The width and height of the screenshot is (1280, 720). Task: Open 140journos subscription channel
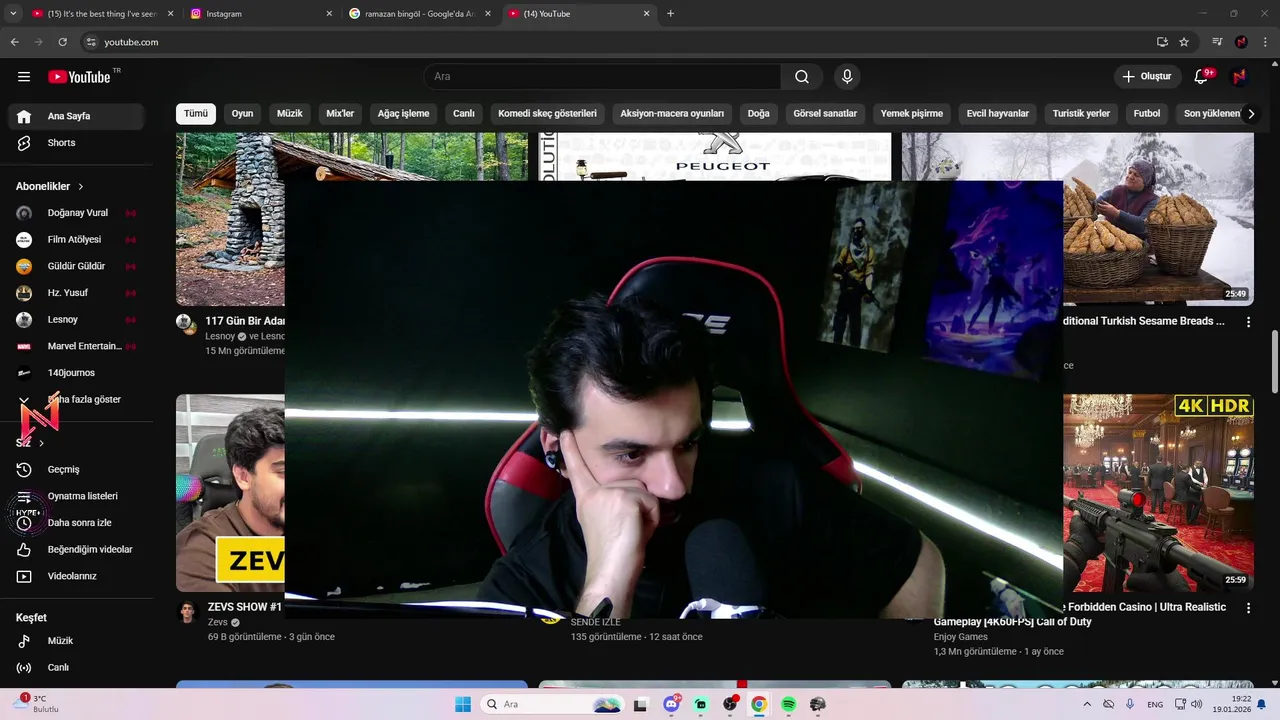tap(76, 373)
